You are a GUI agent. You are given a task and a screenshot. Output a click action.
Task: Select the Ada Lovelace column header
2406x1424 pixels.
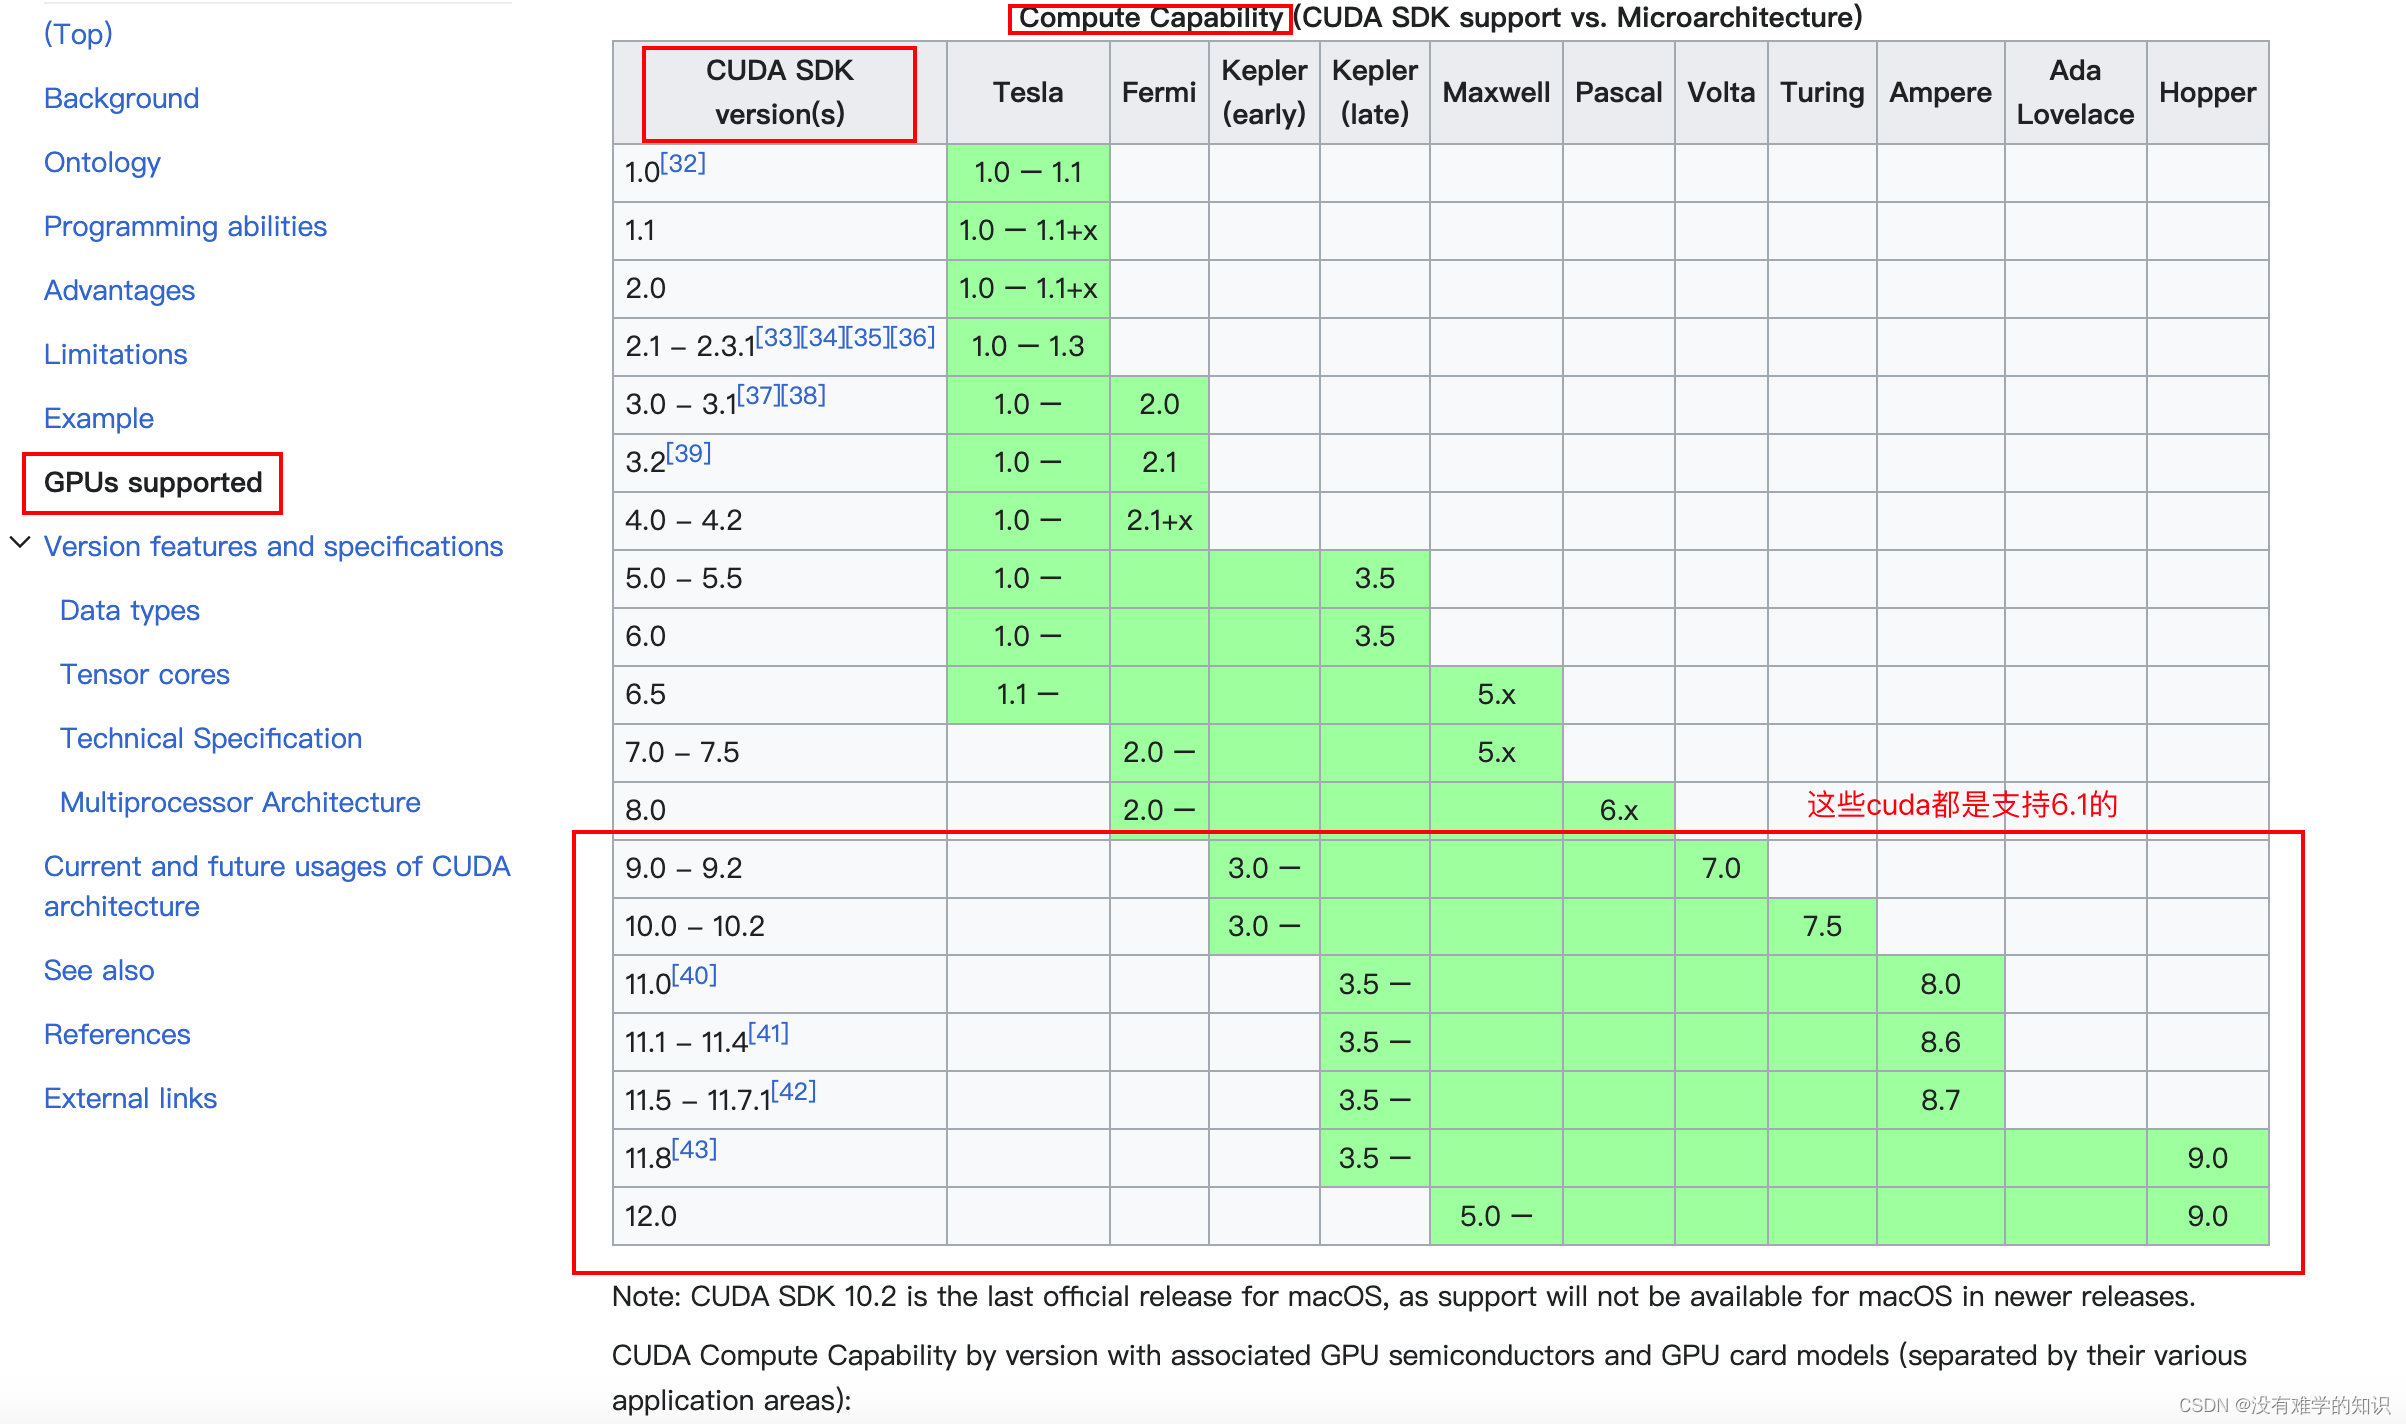(x=2075, y=93)
